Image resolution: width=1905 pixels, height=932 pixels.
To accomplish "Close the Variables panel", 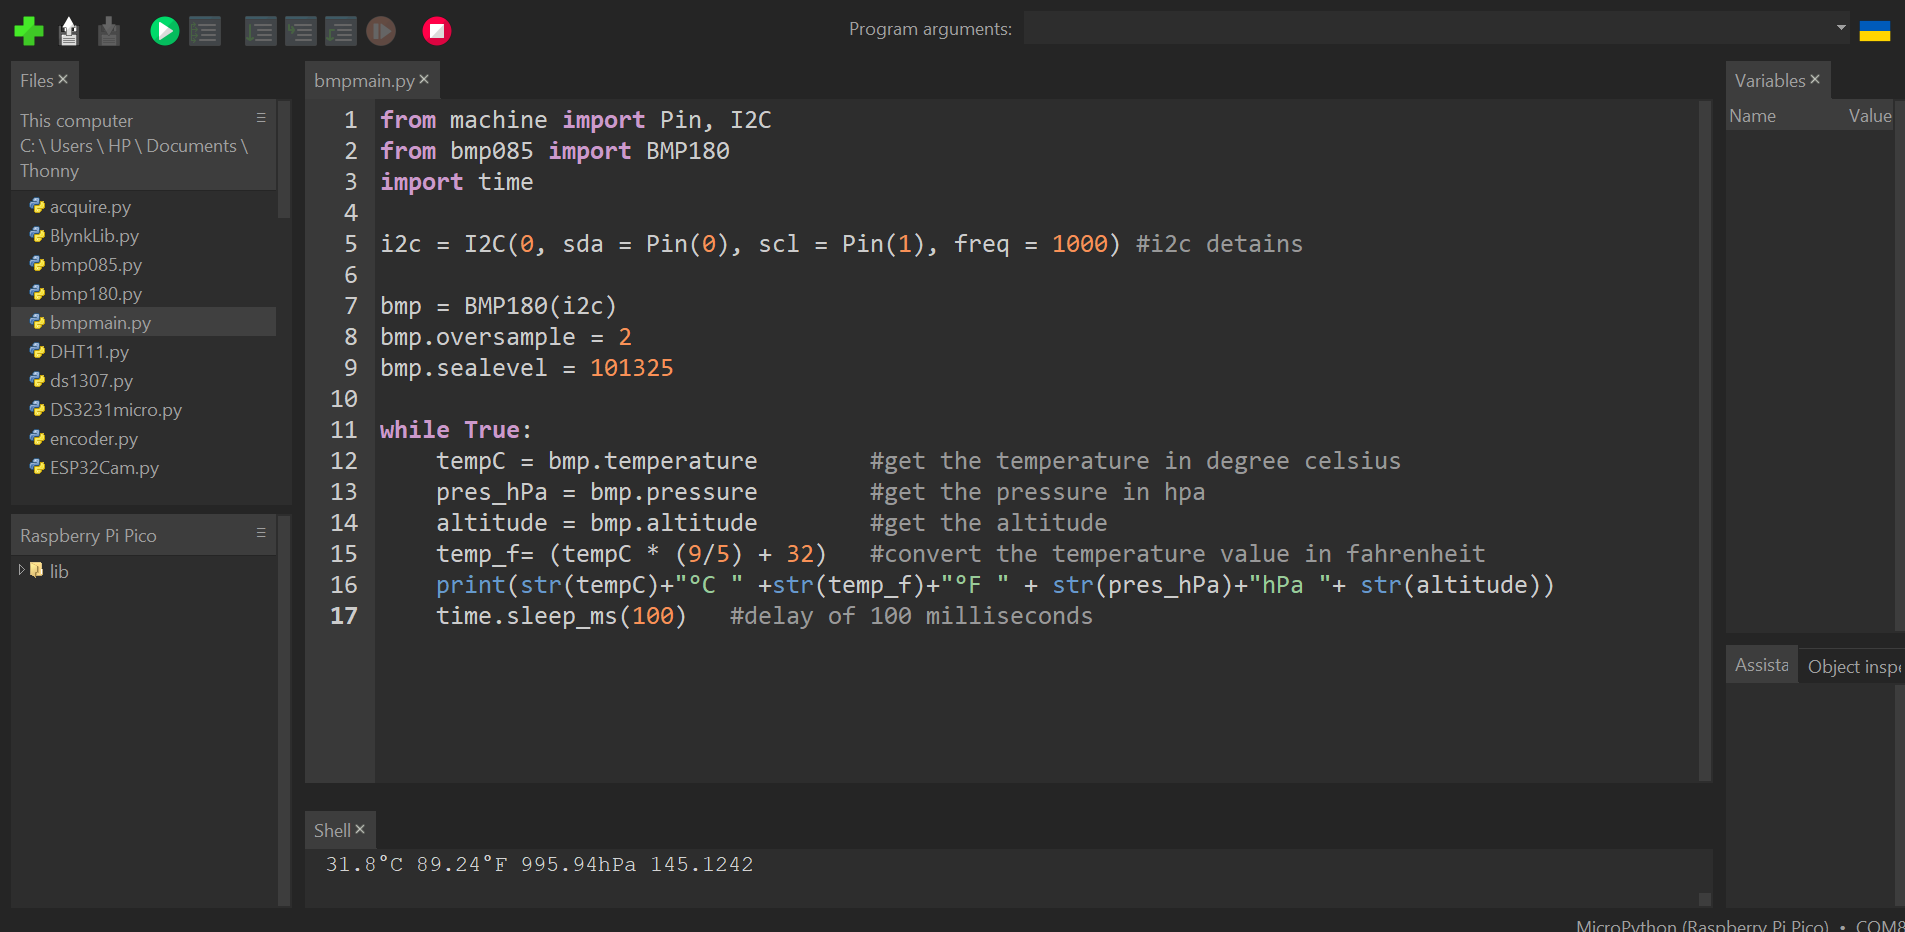I will [x=1814, y=79].
